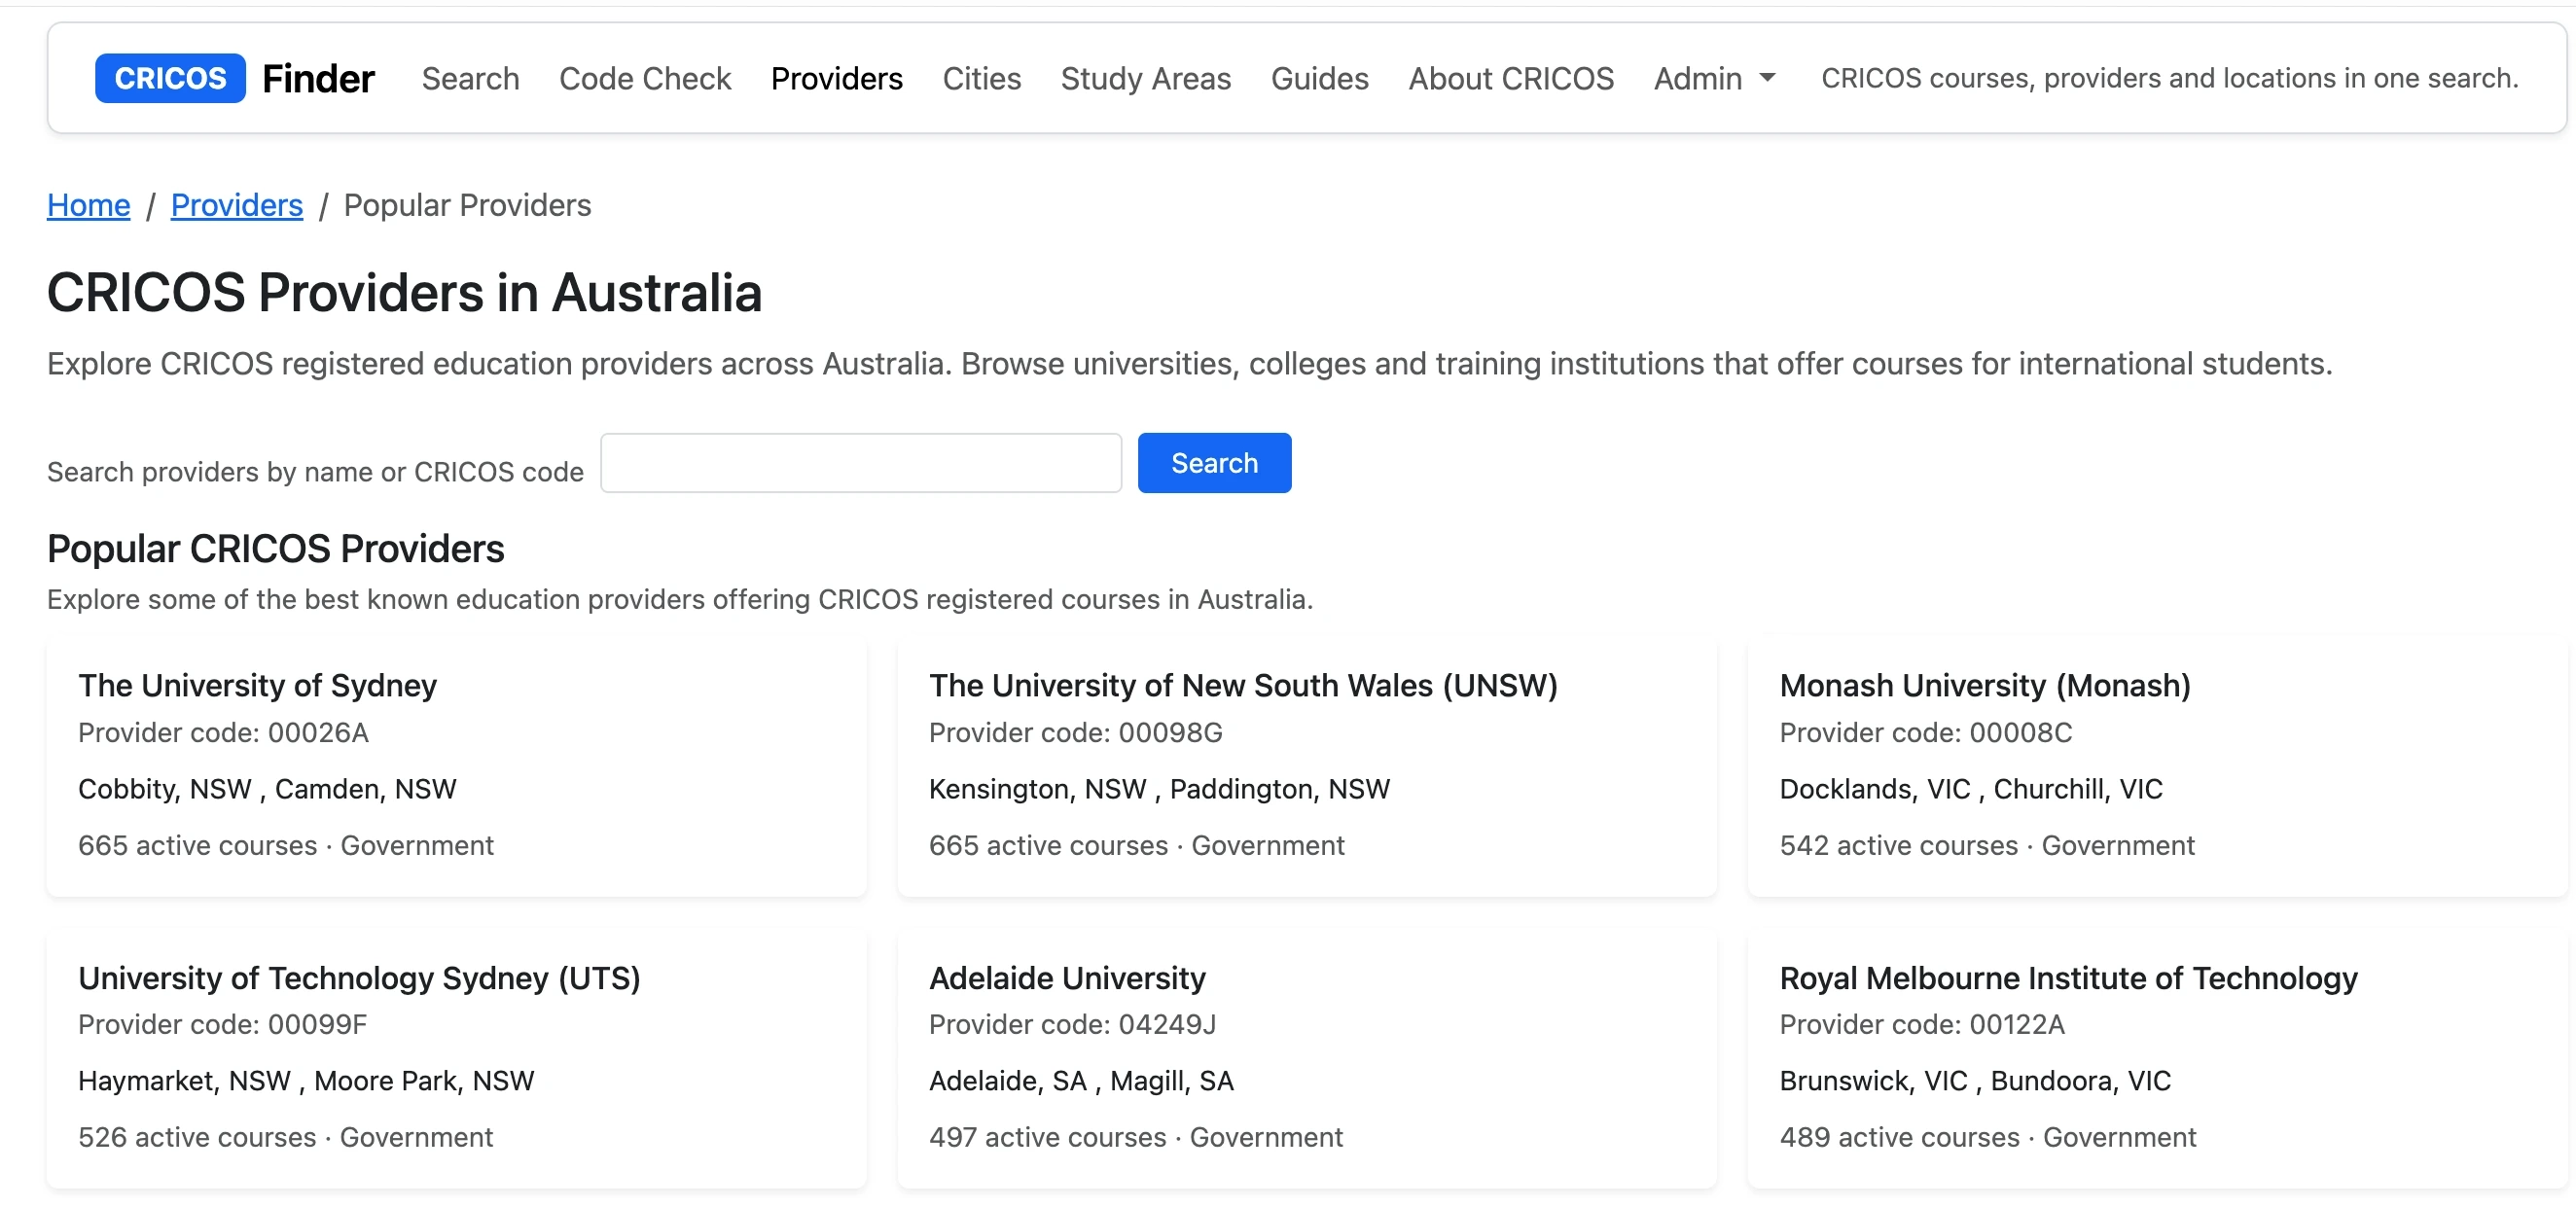Click 542 active courses text
Screen dimensions: 2576x1208
coord(1899,846)
